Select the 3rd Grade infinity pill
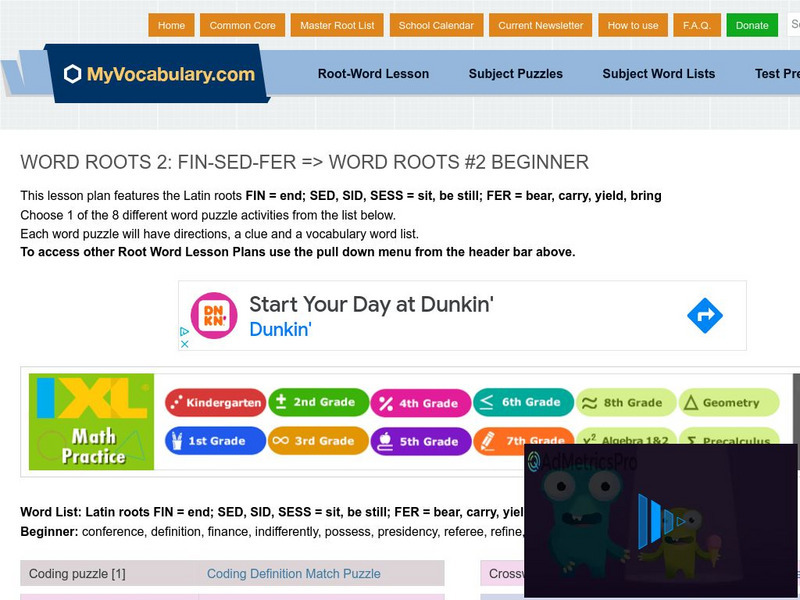 pyautogui.click(x=316, y=441)
